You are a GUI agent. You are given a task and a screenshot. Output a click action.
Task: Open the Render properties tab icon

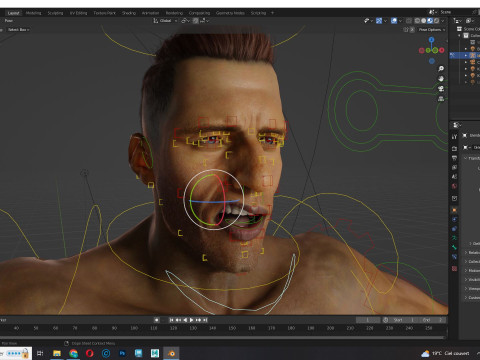(454, 148)
